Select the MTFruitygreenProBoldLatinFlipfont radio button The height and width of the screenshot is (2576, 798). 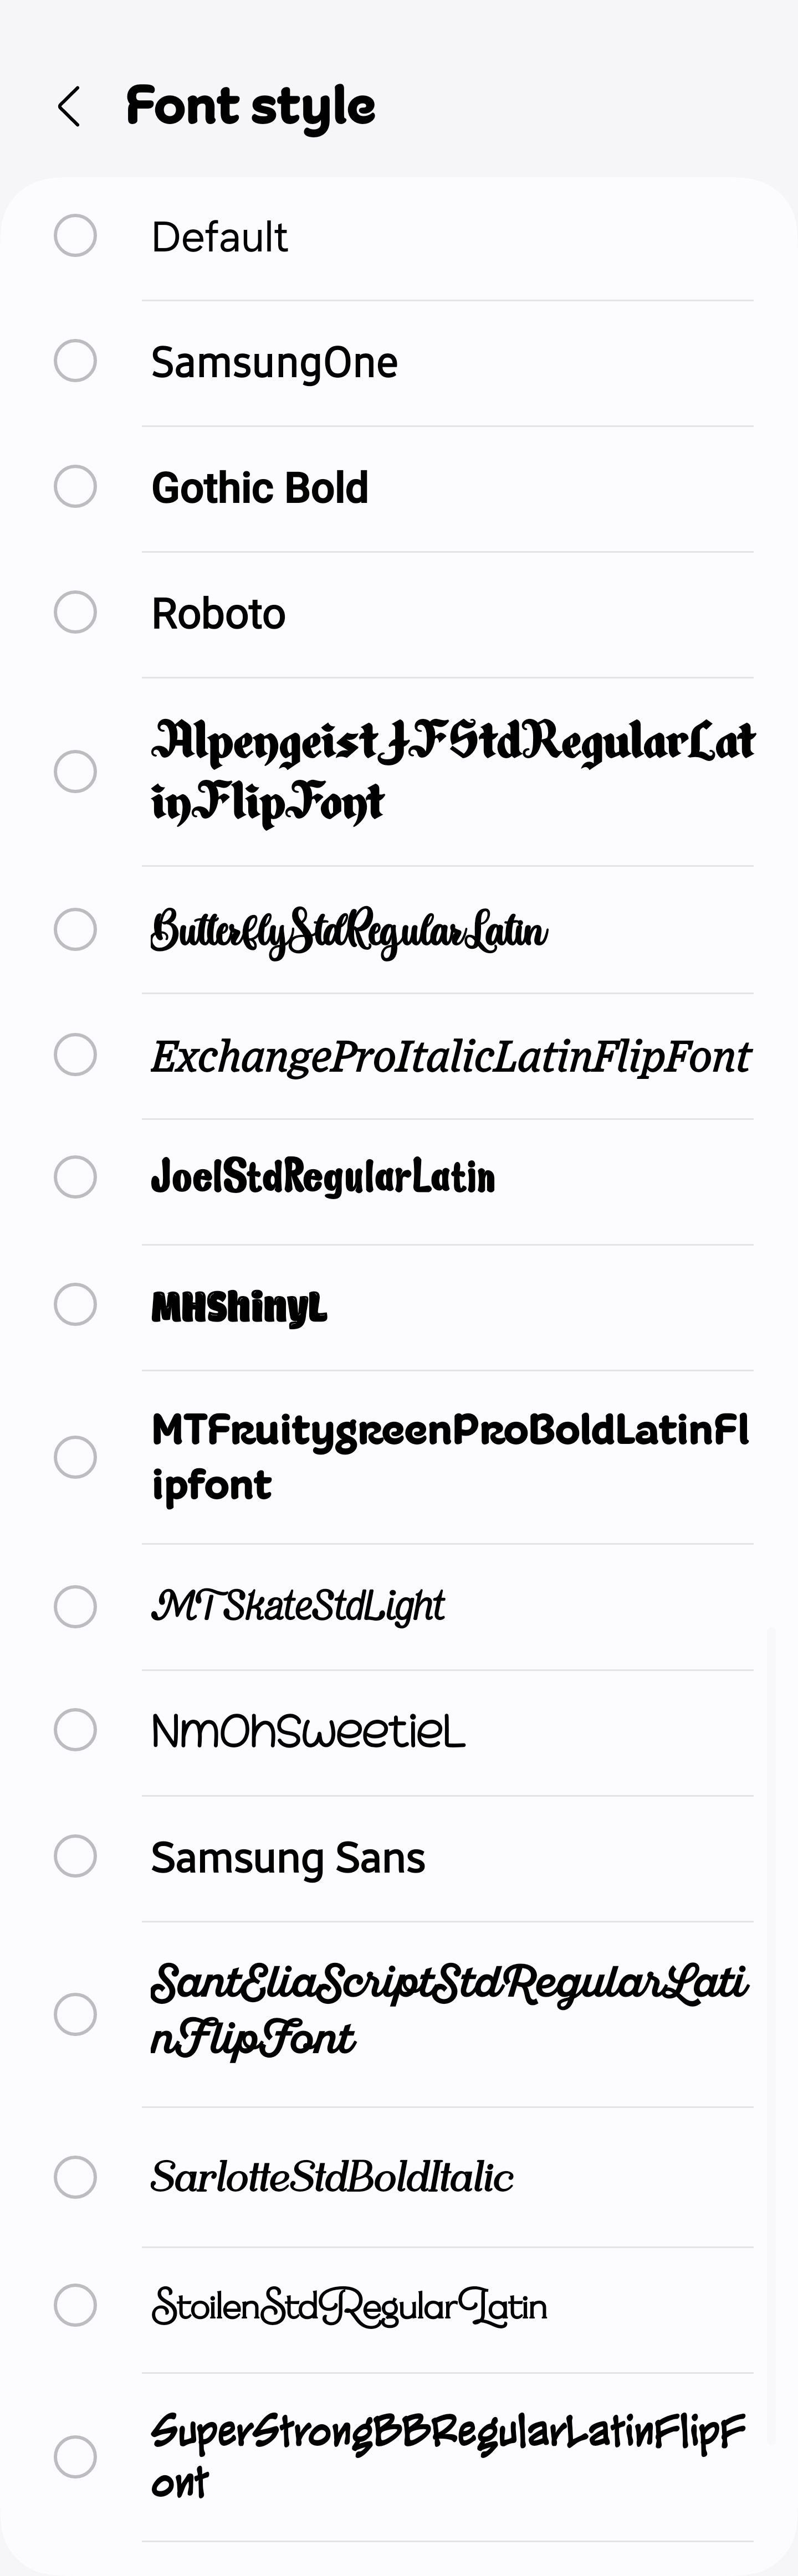[x=75, y=1457]
